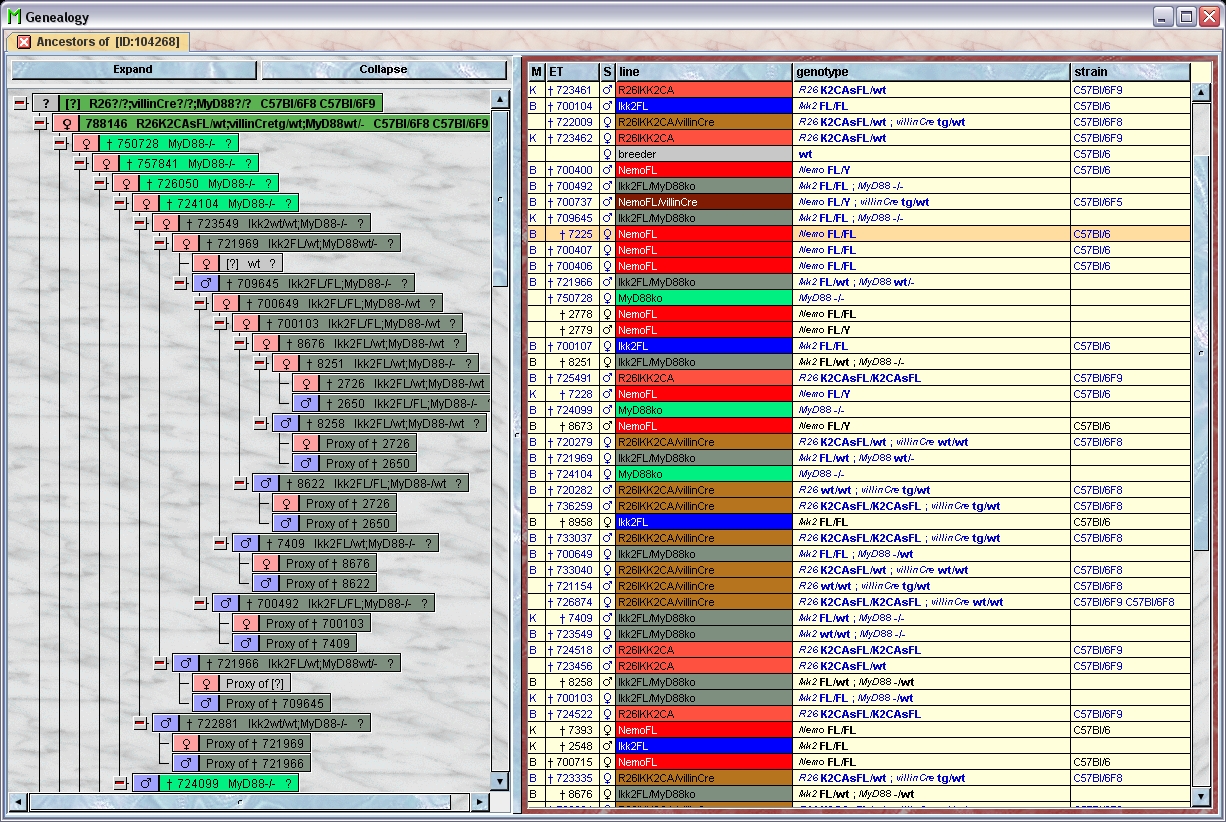The width and height of the screenshot is (1226, 822).
Task: Close the Ancestors tab with red X icon
Action: tap(24, 42)
